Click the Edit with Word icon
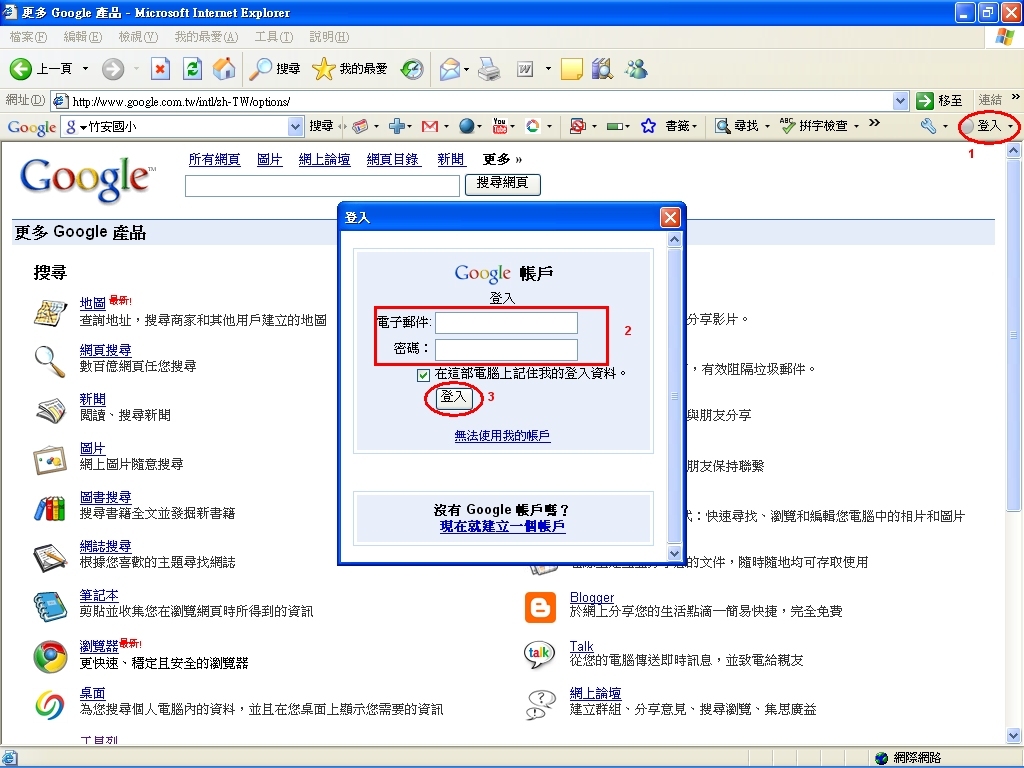1024x768 pixels. (x=525, y=69)
